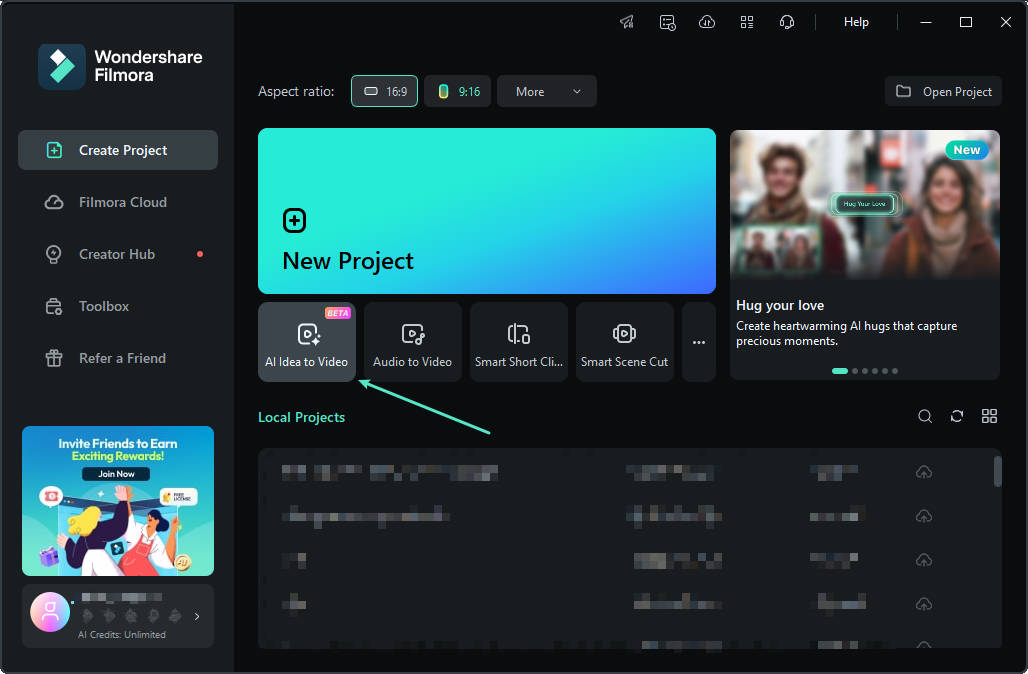
Task: Click the New badge on promo card
Action: tap(967, 150)
